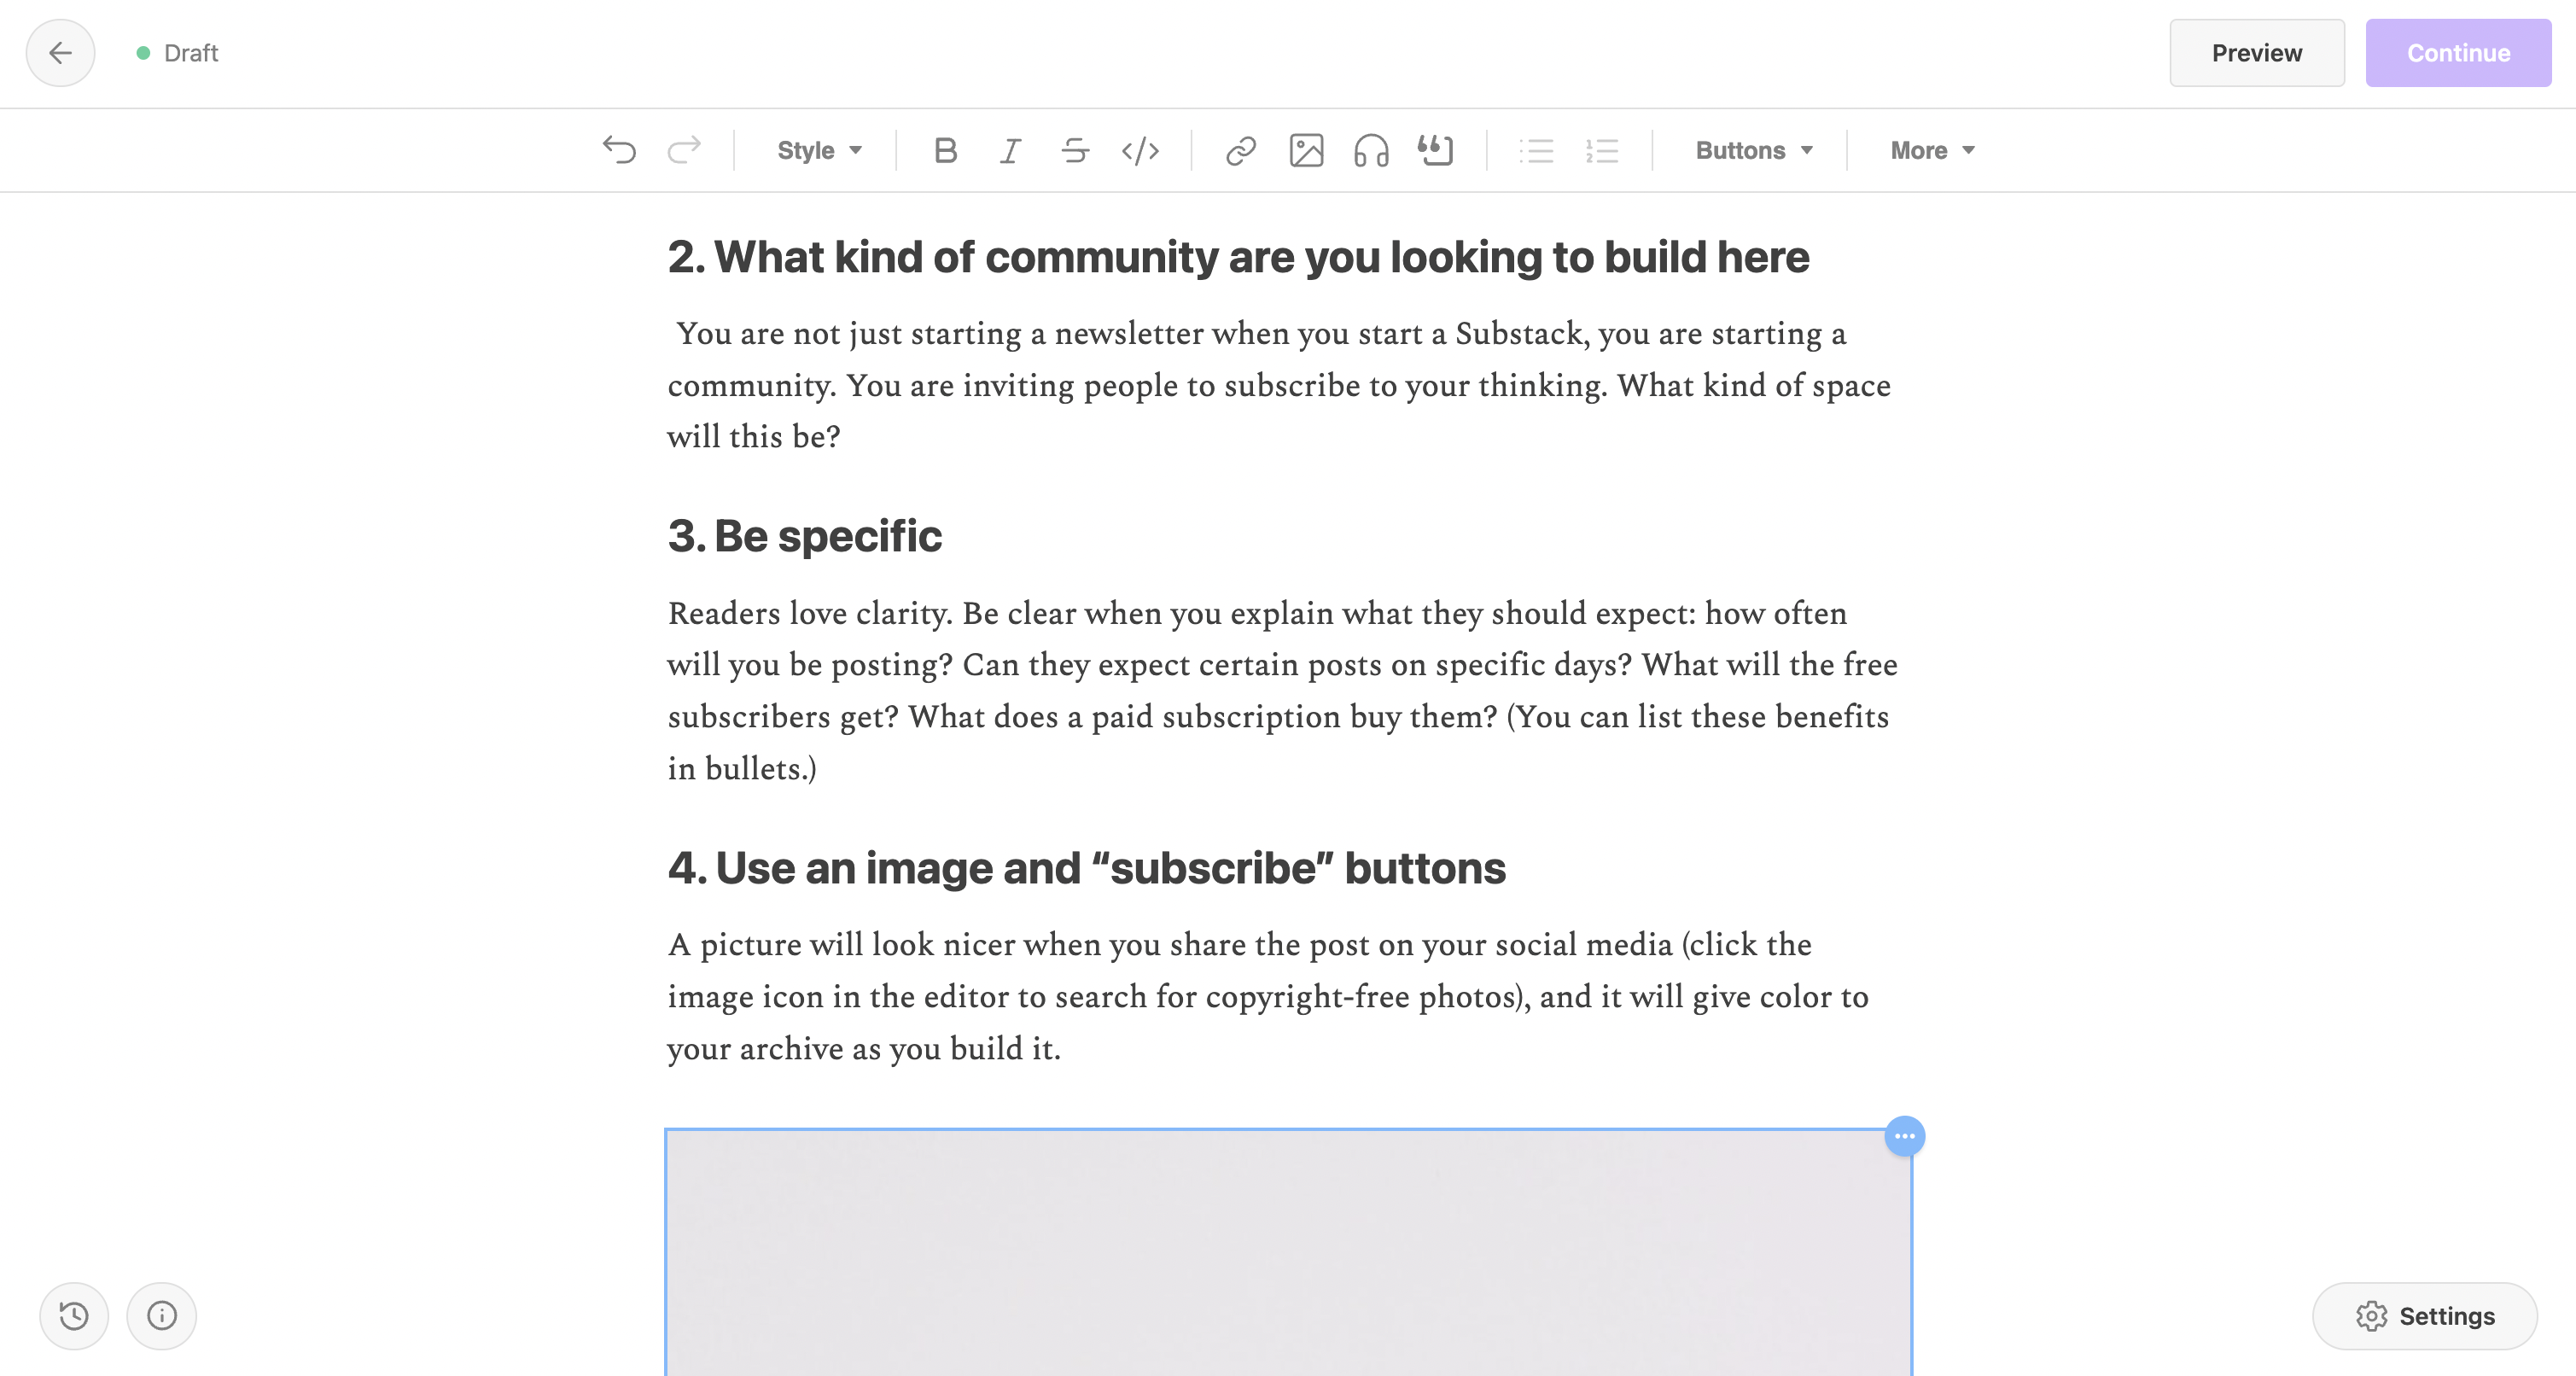Insert a link using chain icon

coord(1240,150)
